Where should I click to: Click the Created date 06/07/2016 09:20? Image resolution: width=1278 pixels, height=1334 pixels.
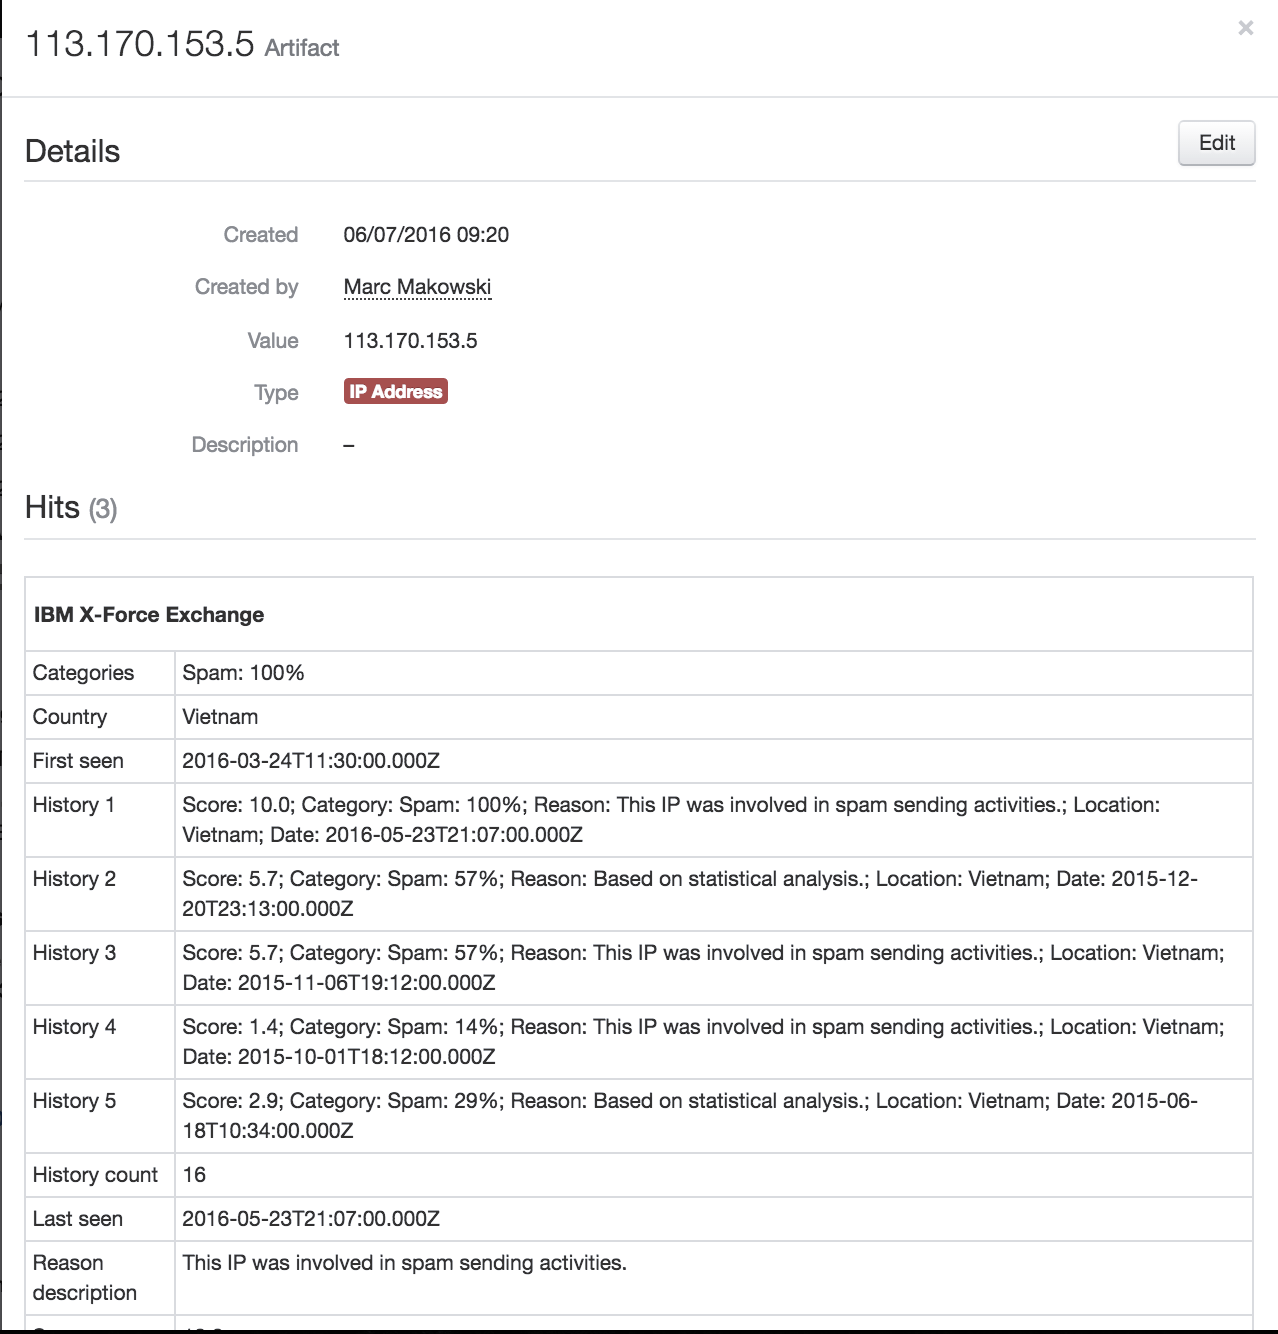[x=426, y=235]
